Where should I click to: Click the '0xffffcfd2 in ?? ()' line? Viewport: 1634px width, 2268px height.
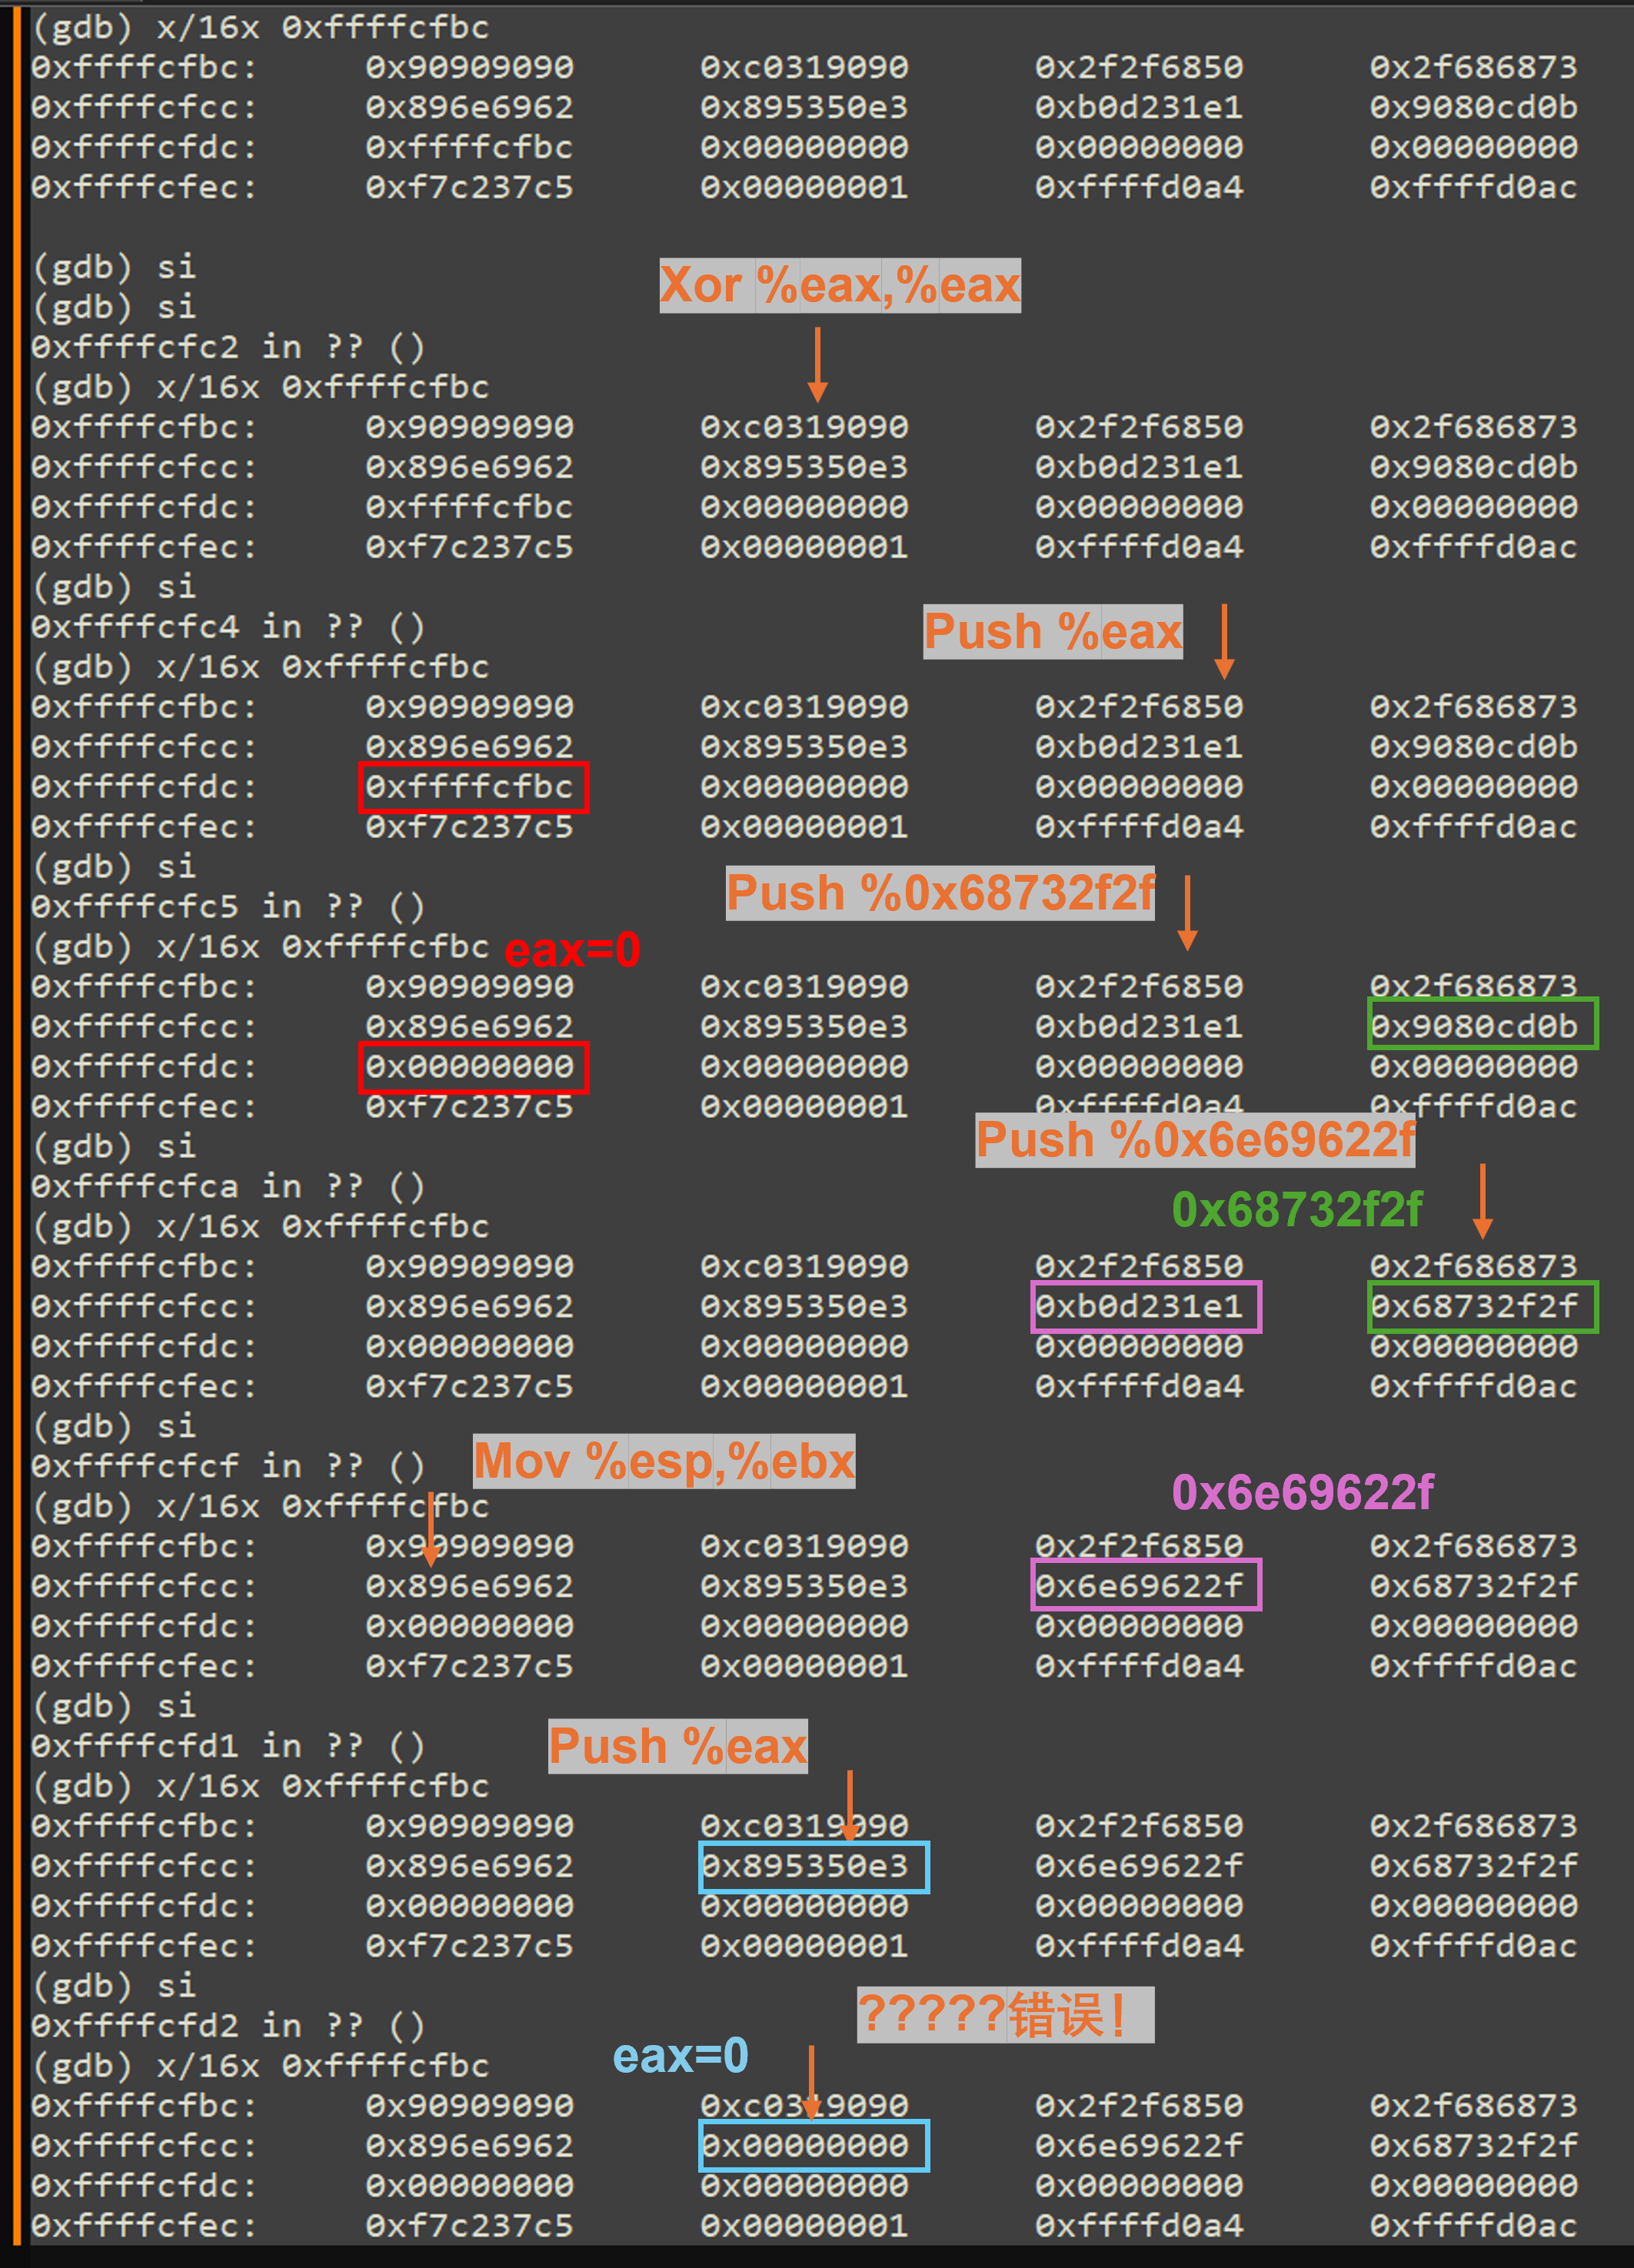[x=228, y=2026]
